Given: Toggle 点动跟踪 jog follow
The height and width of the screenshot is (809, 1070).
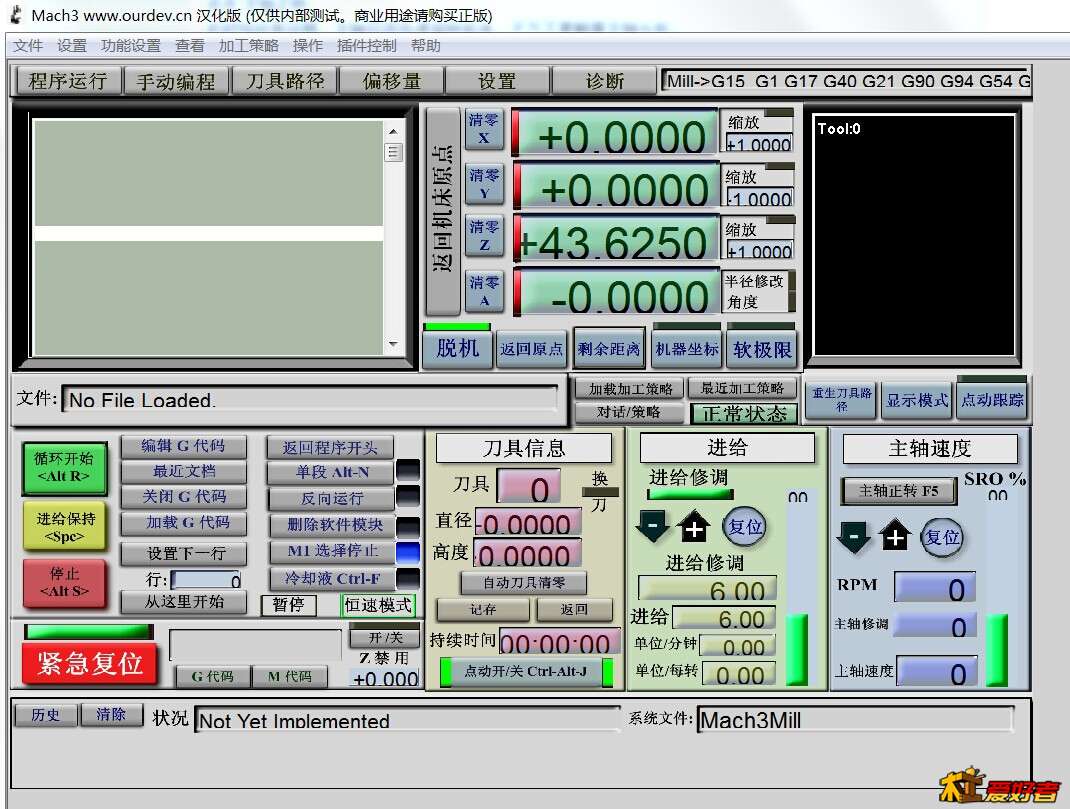Looking at the screenshot, I should (x=992, y=400).
